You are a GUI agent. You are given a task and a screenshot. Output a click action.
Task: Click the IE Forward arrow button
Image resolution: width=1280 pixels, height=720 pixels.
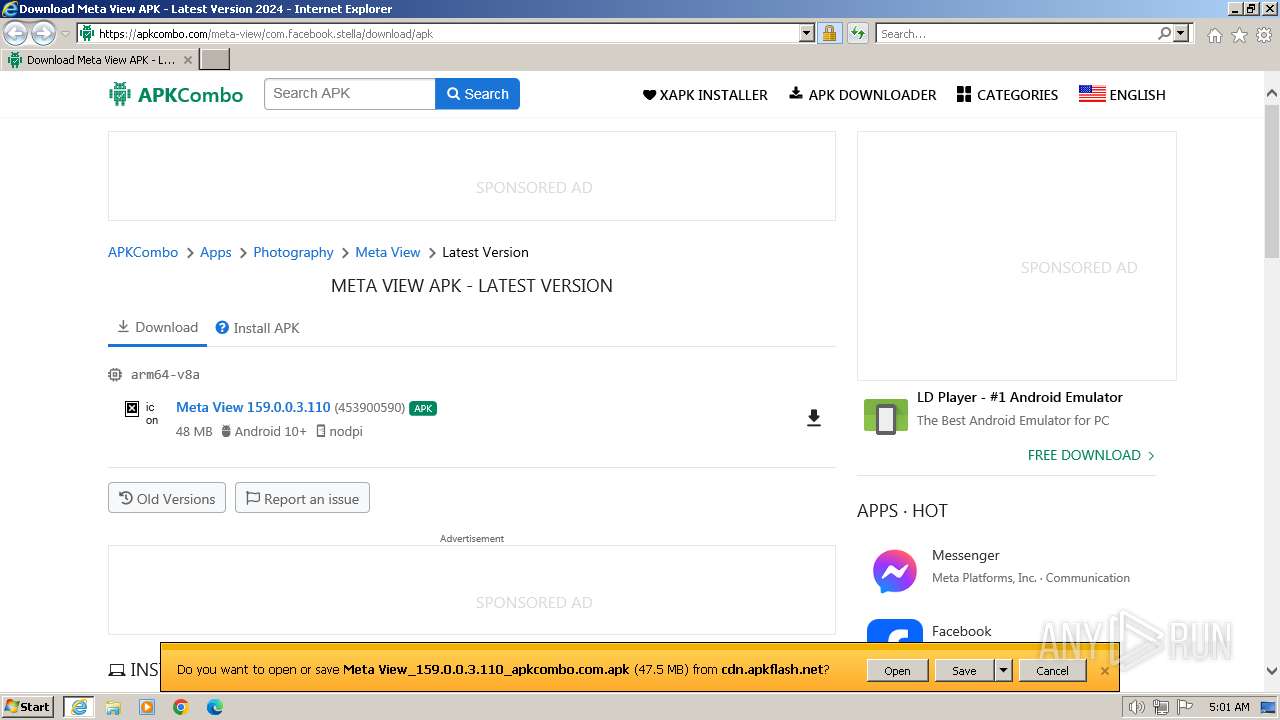point(43,34)
